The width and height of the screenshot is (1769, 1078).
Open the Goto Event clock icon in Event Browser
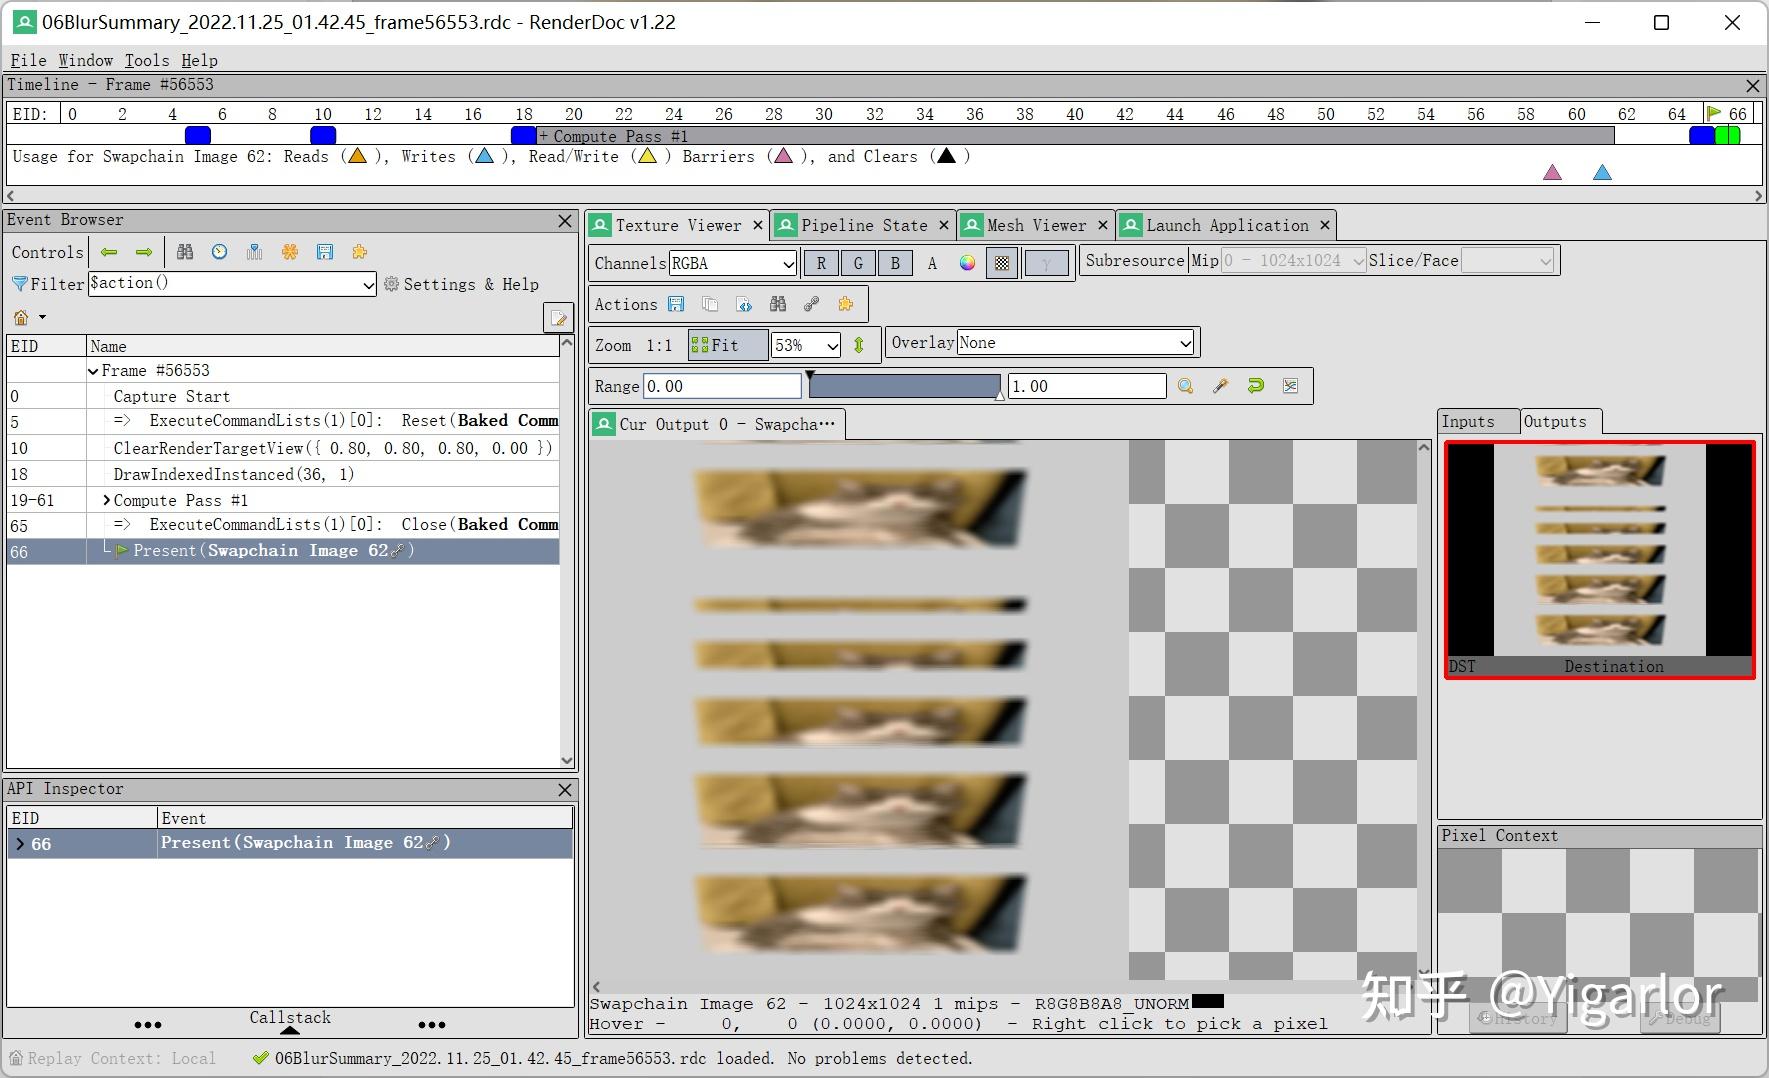220,252
